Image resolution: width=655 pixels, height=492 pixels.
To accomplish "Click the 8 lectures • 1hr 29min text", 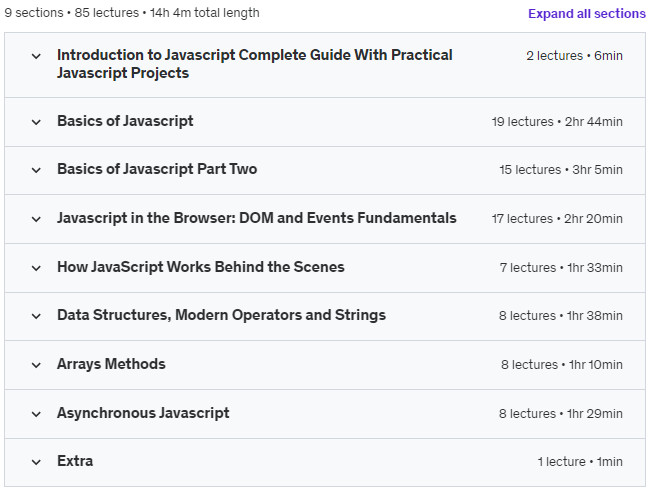I will pyautogui.click(x=561, y=413).
